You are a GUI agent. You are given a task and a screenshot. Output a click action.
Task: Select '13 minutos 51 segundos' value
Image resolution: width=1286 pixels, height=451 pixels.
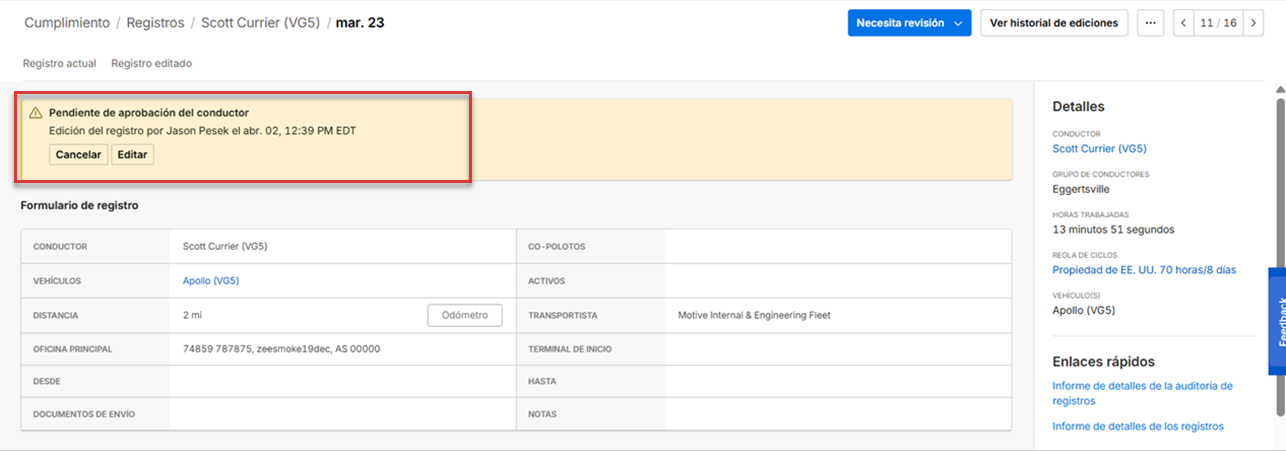(1114, 229)
